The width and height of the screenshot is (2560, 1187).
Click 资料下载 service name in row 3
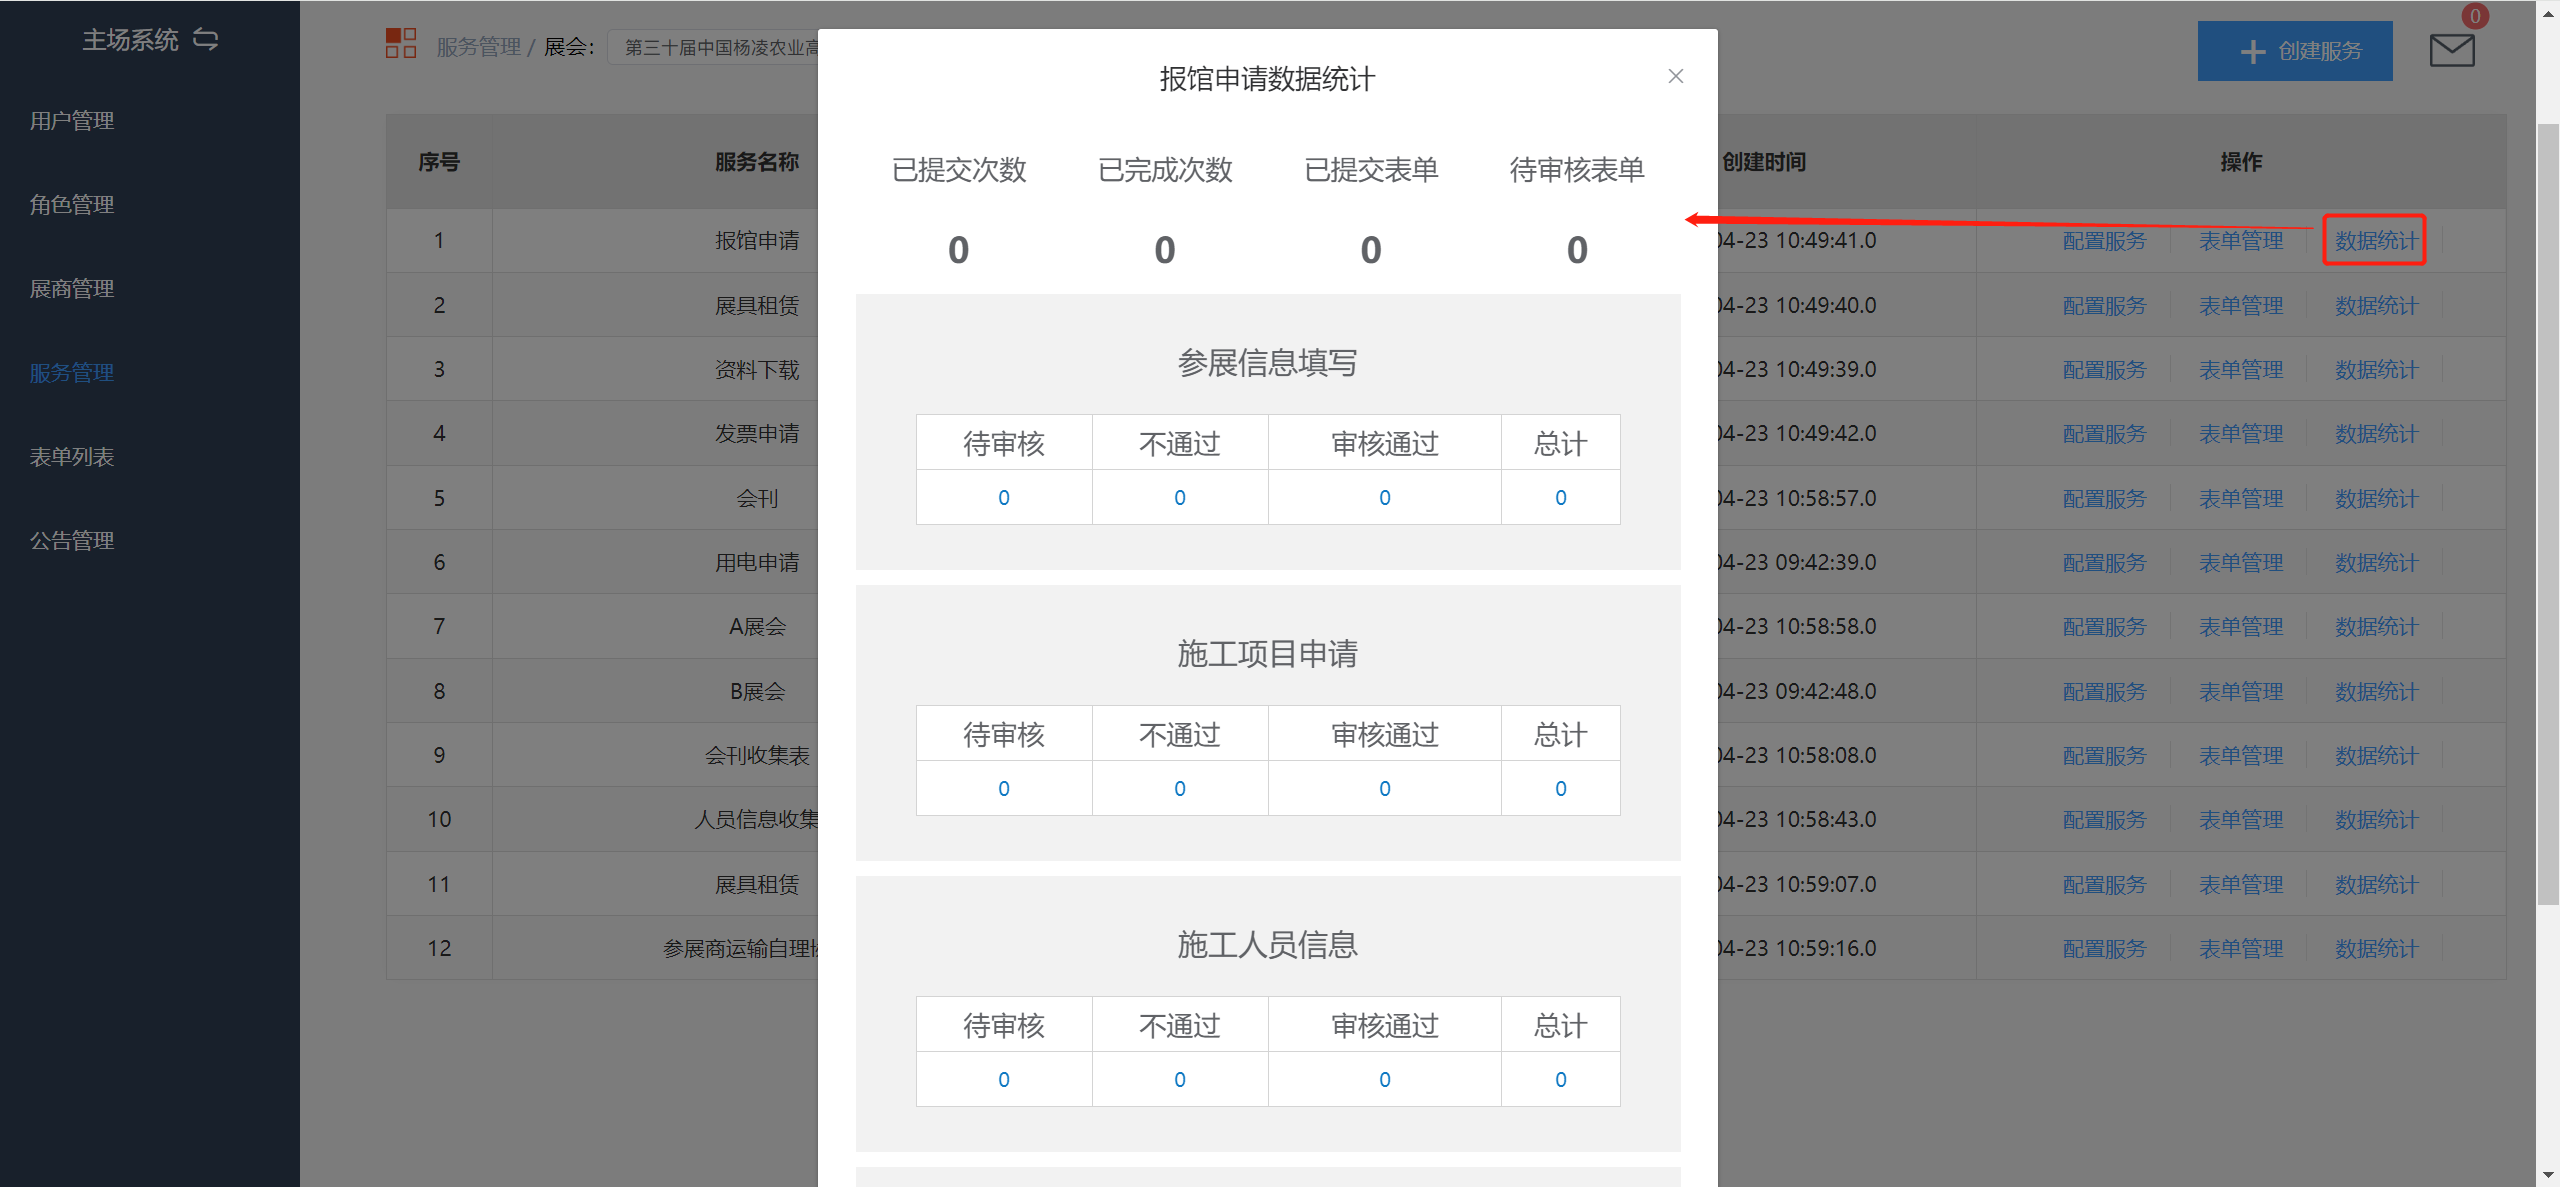click(x=757, y=369)
